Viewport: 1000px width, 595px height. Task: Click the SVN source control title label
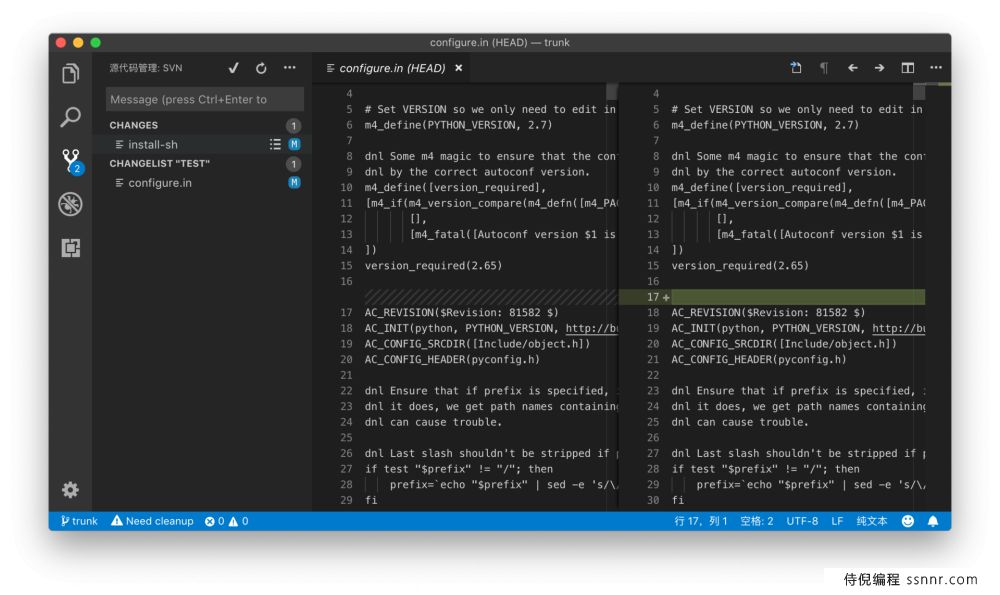coord(146,68)
